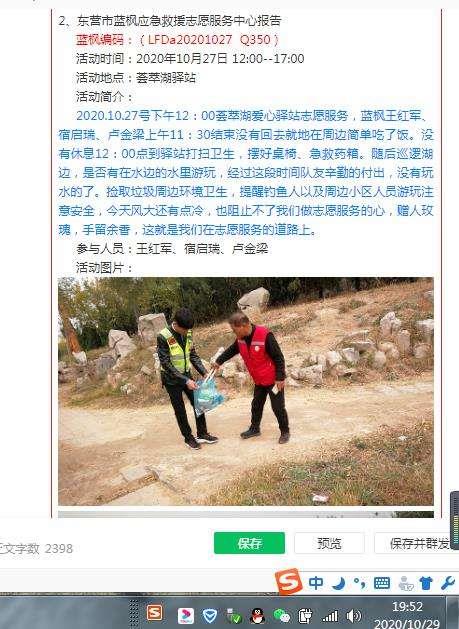
Task: Click the volunteers photo in the article
Action: (246, 391)
